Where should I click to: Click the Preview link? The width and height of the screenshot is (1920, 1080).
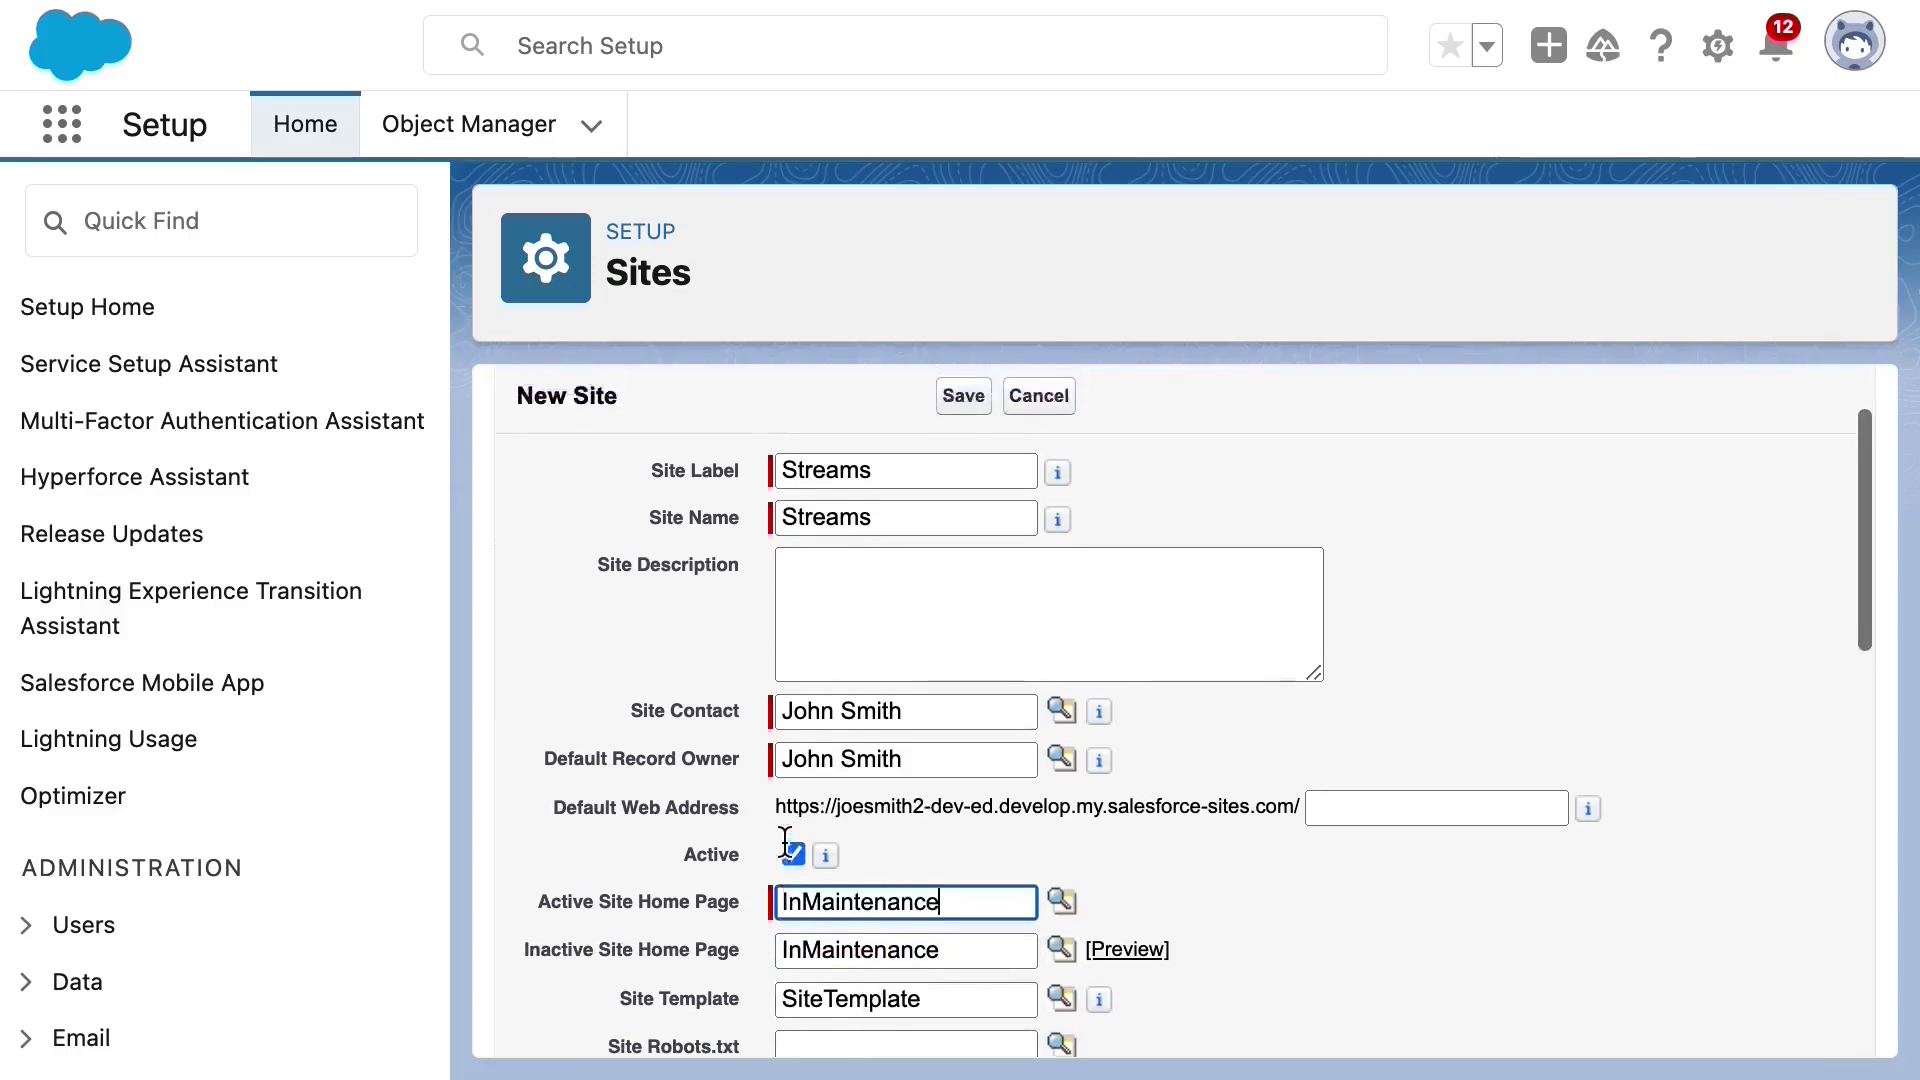(1127, 950)
